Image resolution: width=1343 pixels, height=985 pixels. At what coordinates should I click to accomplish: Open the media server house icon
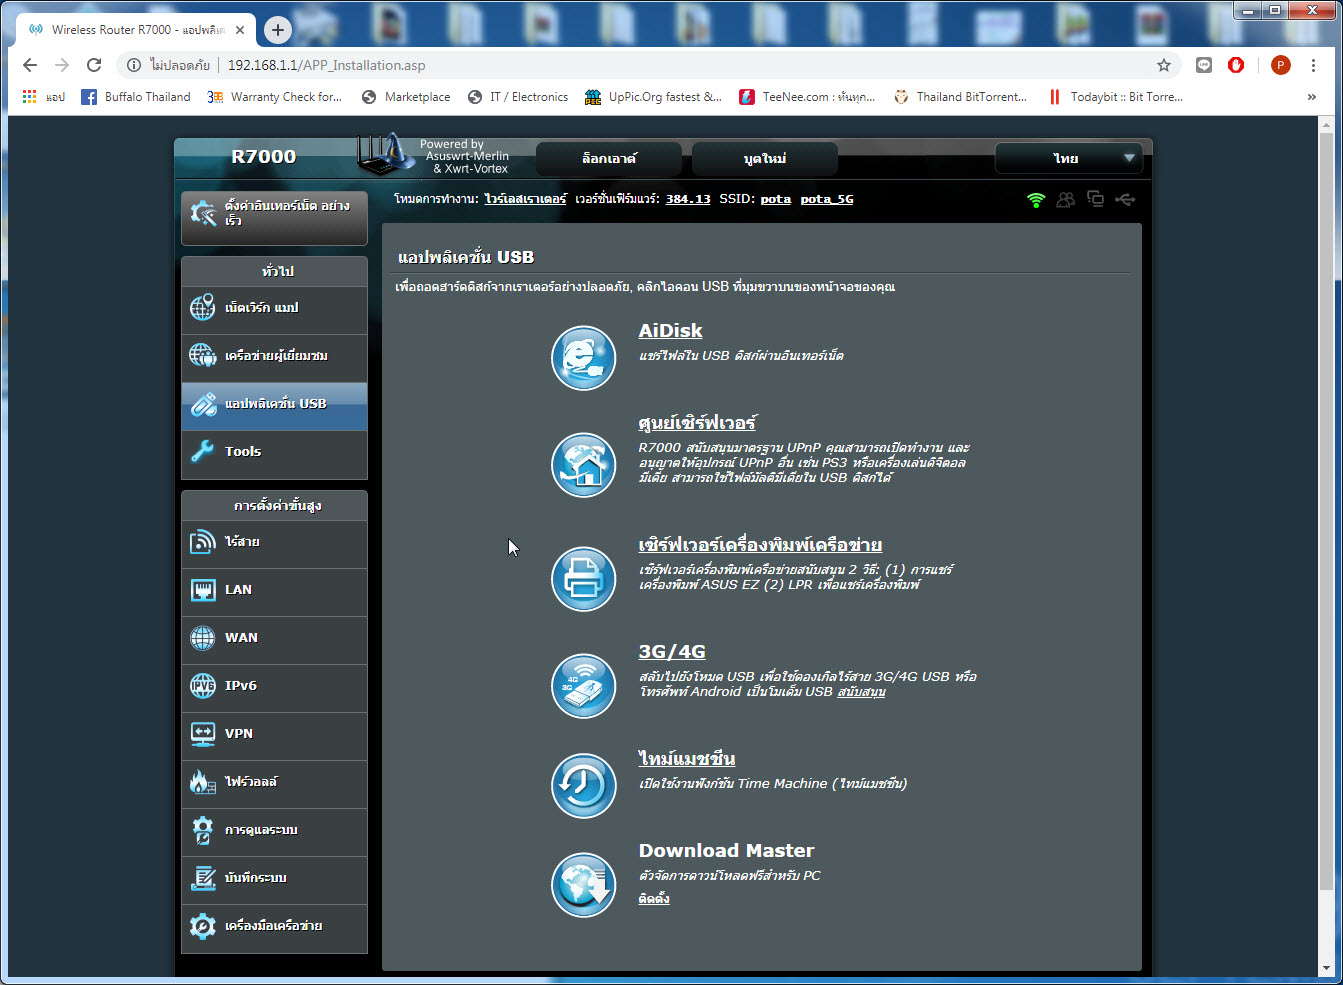(x=584, y=465)
